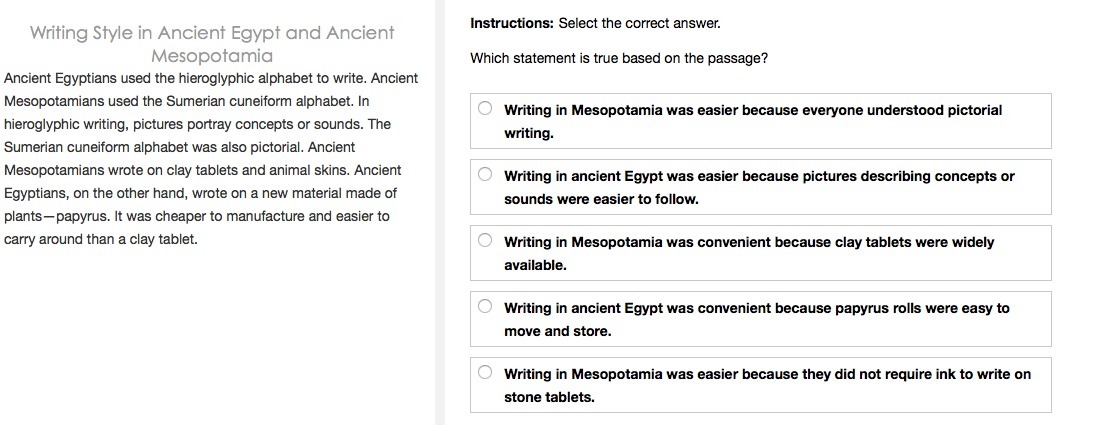Pick radio button for 'papyrus rolls were easy to move'

(485, 306)
